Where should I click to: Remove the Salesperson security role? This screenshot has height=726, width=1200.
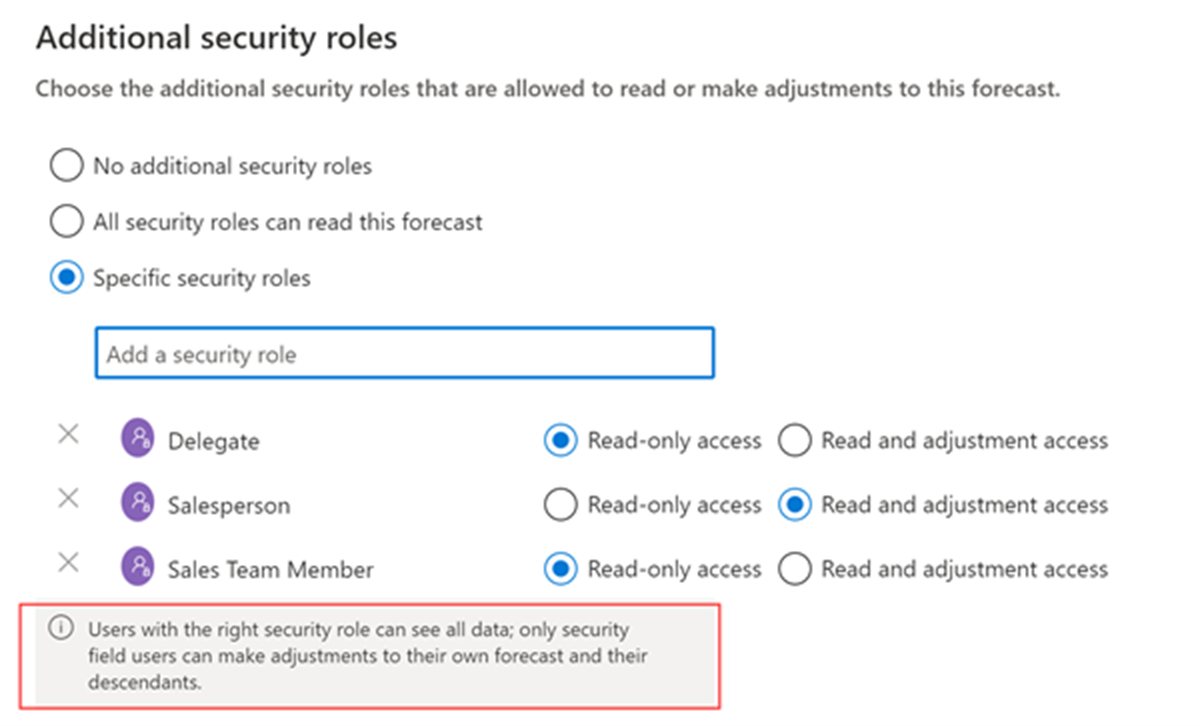click(67, 498)
